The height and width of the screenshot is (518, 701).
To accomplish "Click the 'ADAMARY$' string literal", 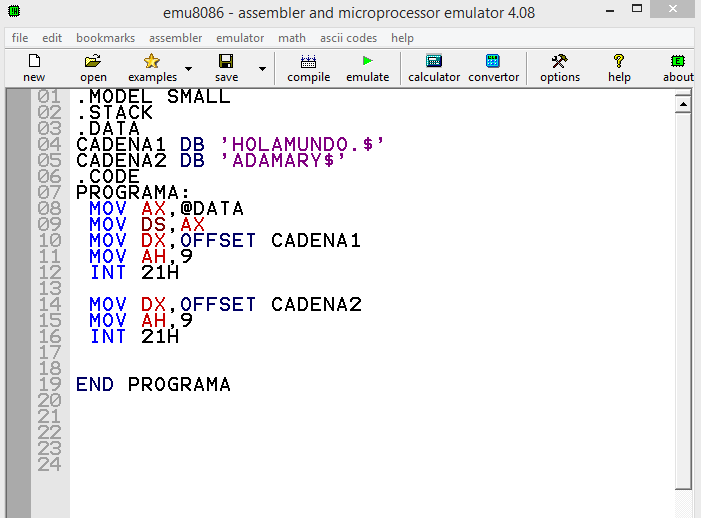I will (x=283, y=160).
